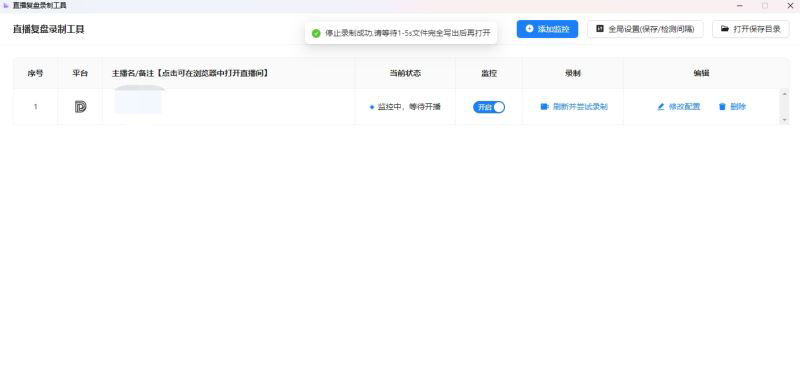Minimize the application window

(x=740, y=6)
